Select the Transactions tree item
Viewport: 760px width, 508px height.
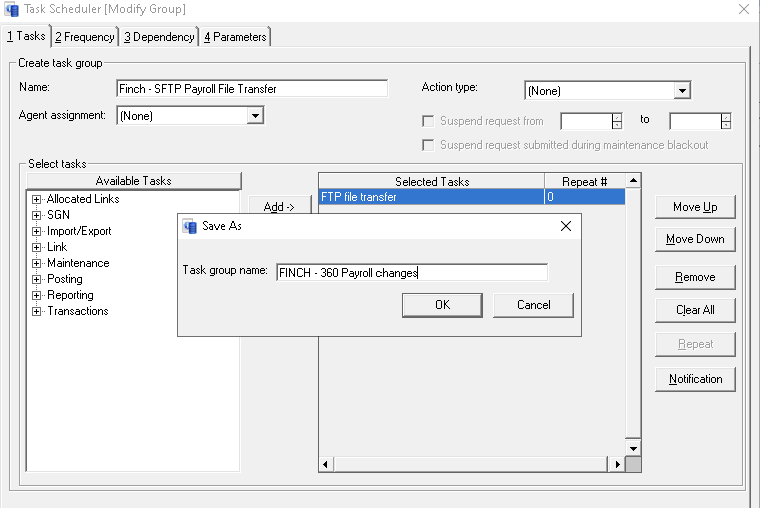point(78,311)
